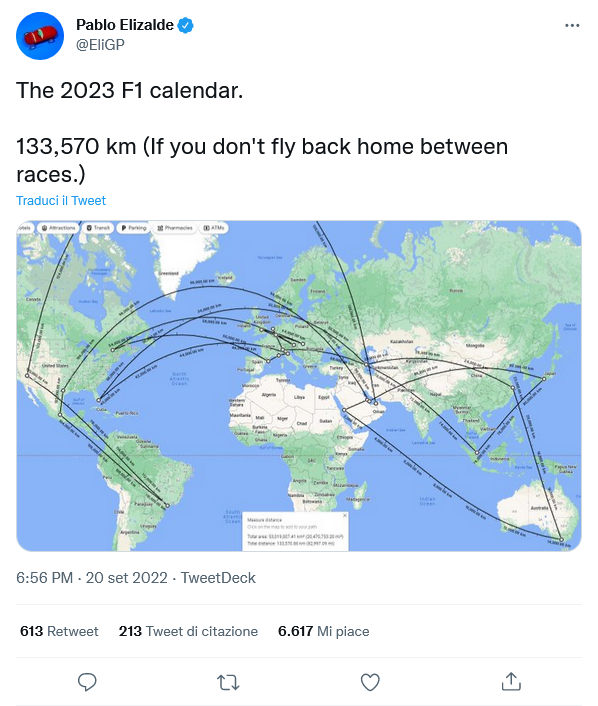
Task: Select the Attractions map chip
Action: (59, 228)
